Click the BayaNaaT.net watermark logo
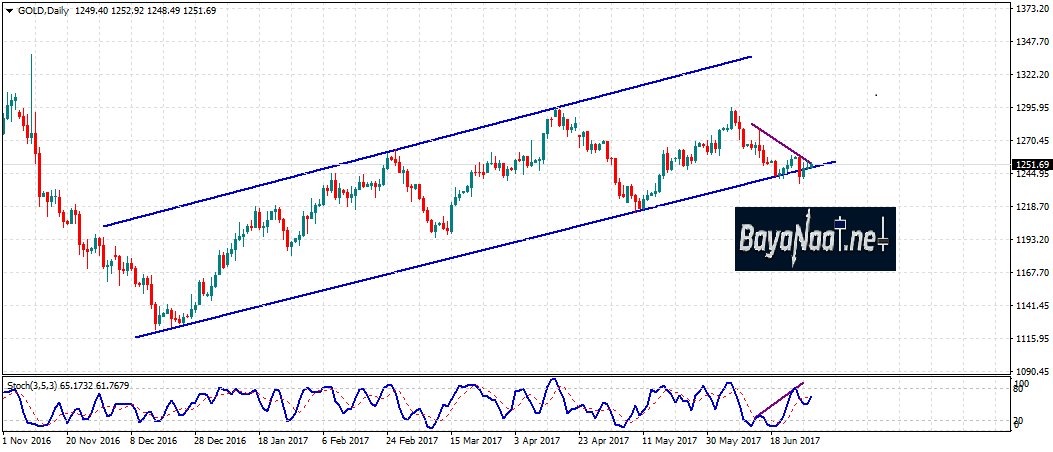This screenshot has width=1053, height=452. [x=815, y=239]
